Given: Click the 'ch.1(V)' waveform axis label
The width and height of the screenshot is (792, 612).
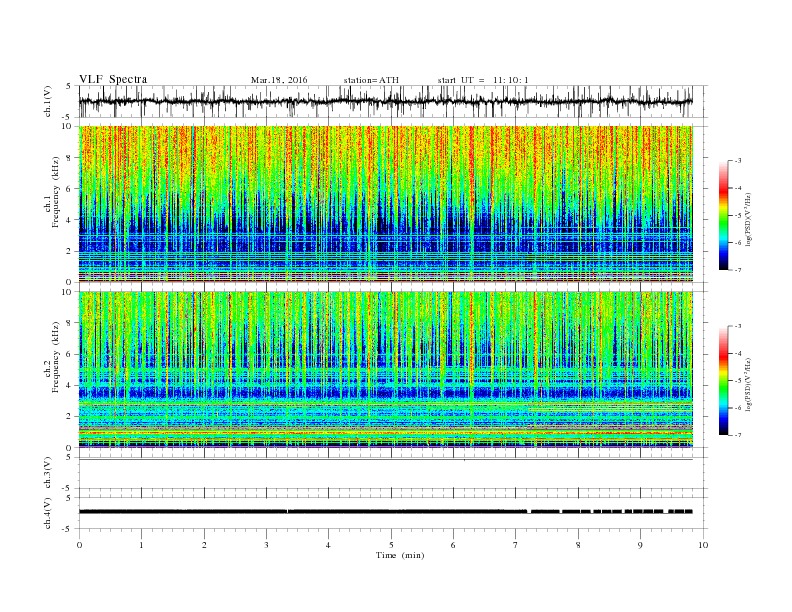Looking at the screenshot, I should click(48, 101).
